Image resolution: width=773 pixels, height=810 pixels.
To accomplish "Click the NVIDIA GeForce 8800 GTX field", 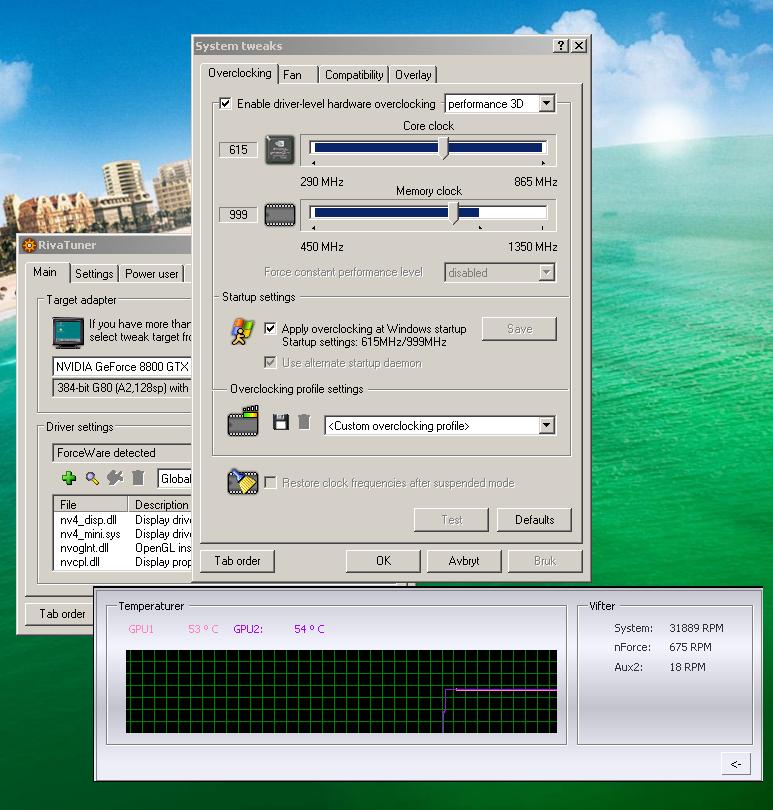I will click(x=122, y=366).
